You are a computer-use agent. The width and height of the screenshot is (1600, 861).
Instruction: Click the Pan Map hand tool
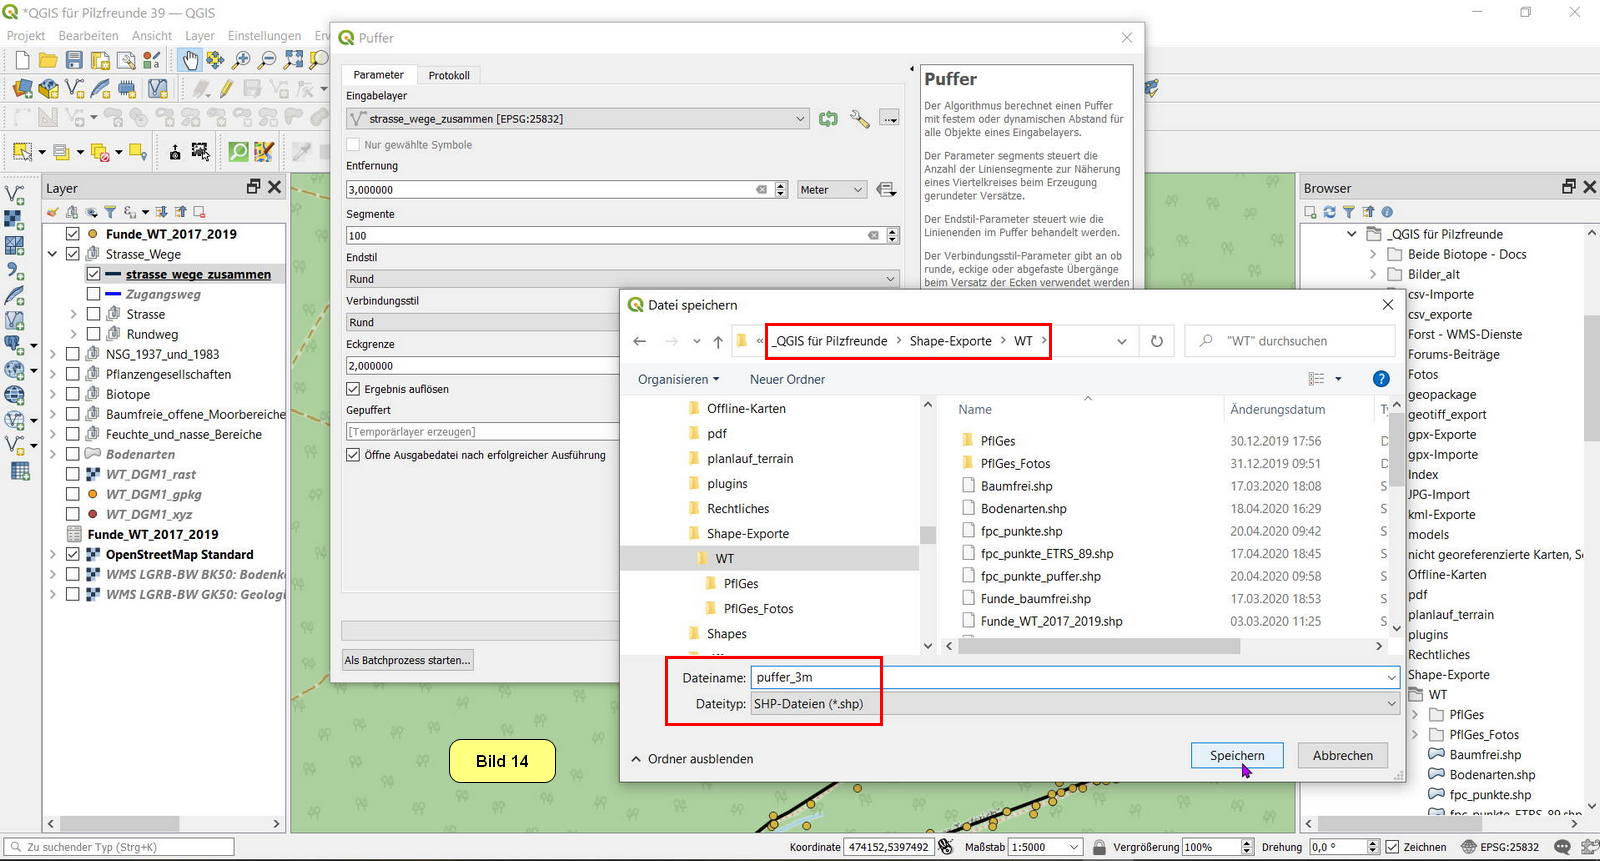point(189,61)
